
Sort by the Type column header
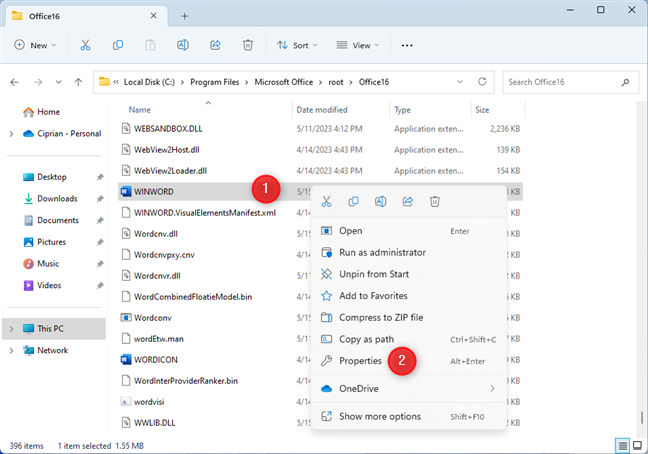(402, 110)
